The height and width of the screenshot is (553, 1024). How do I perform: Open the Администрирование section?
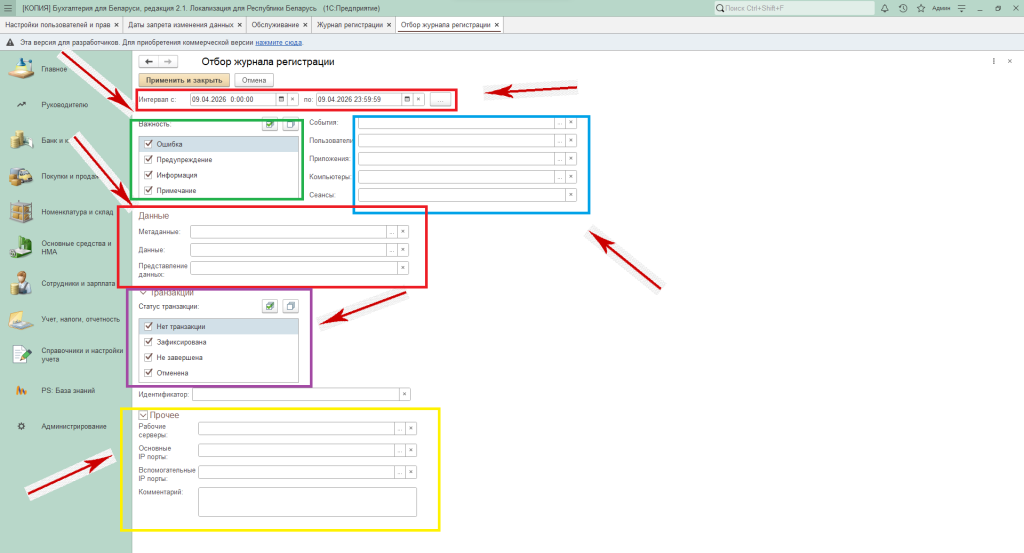click(x=73, y=427)
